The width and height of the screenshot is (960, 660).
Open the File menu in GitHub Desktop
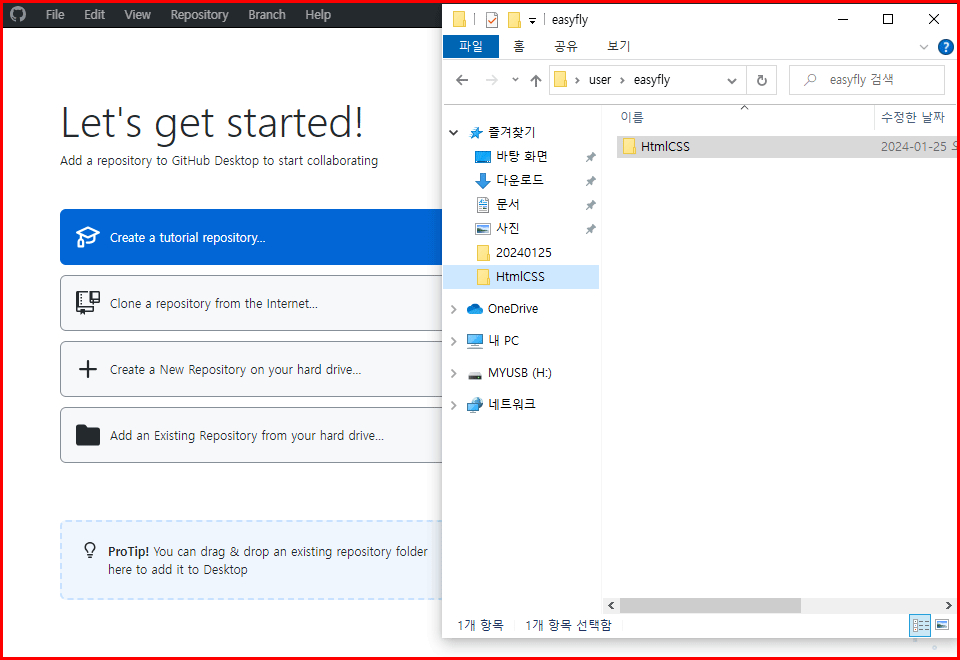(x=54, y=15)
